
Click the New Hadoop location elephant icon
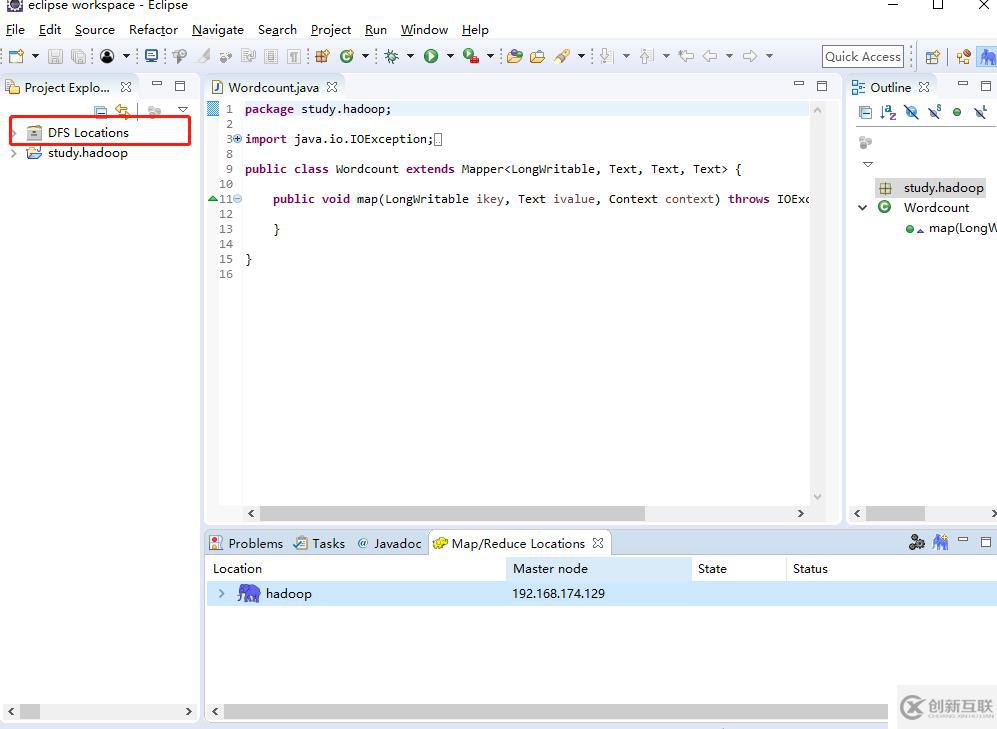coord(940,542)
